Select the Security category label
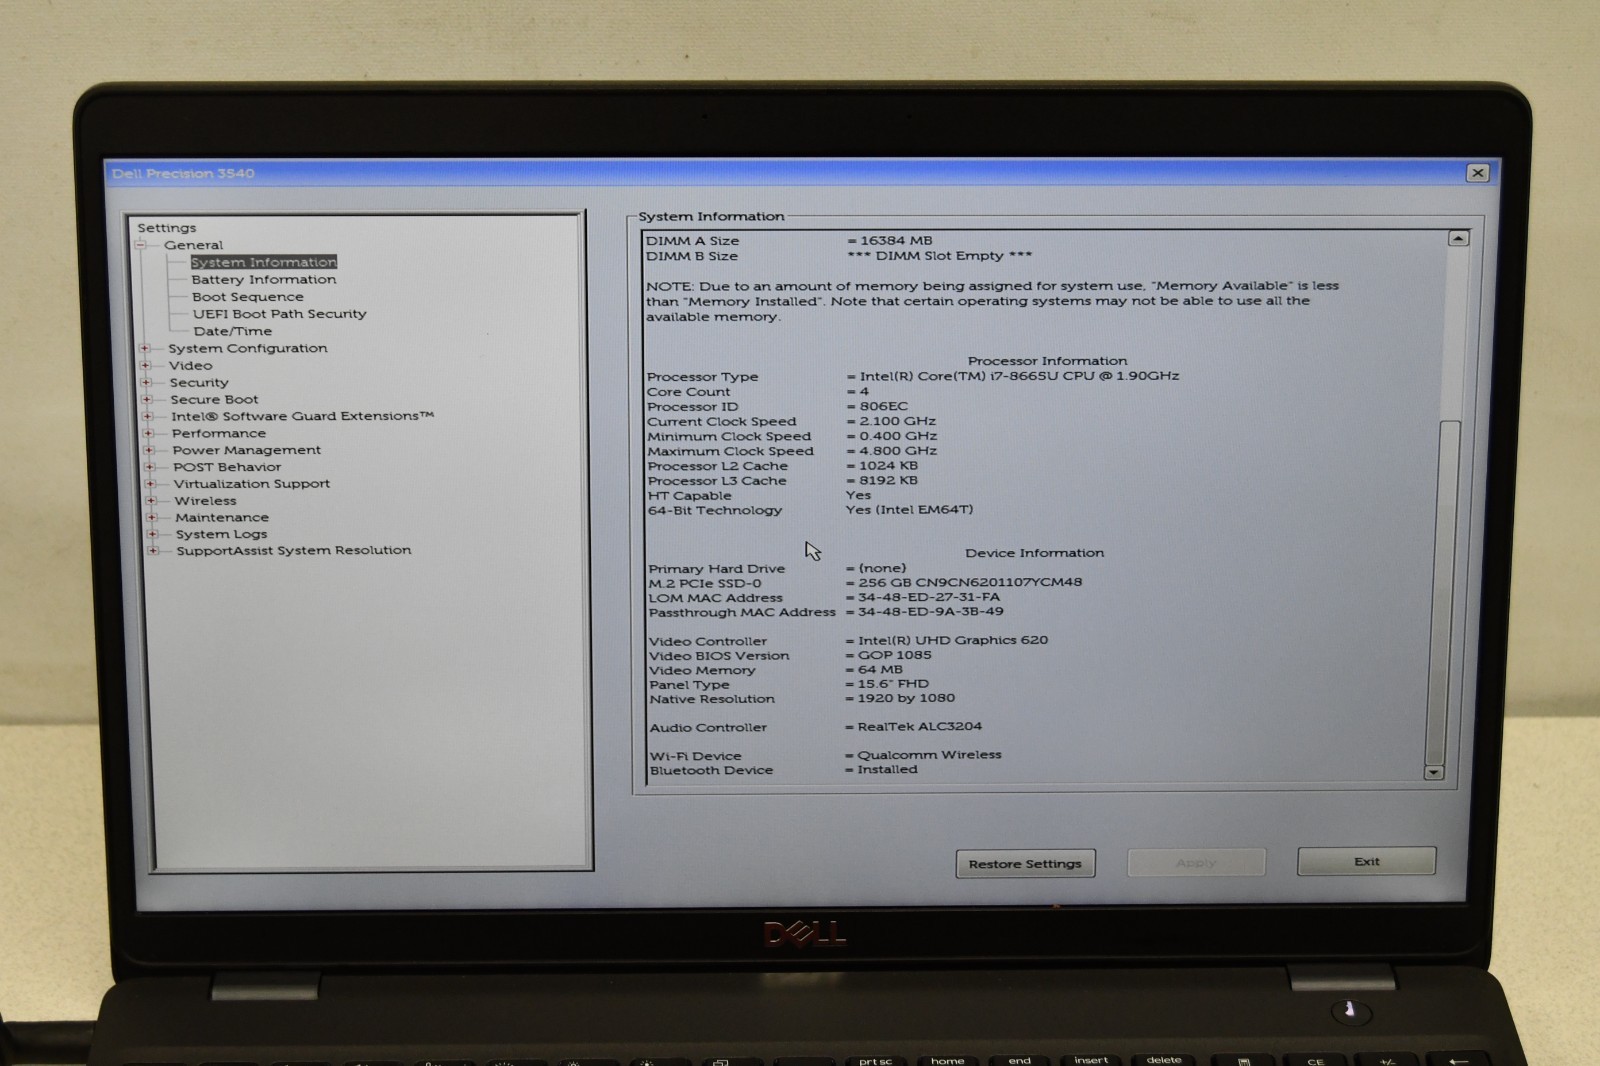1600x1066 pixels. click(x=199, y=383)
